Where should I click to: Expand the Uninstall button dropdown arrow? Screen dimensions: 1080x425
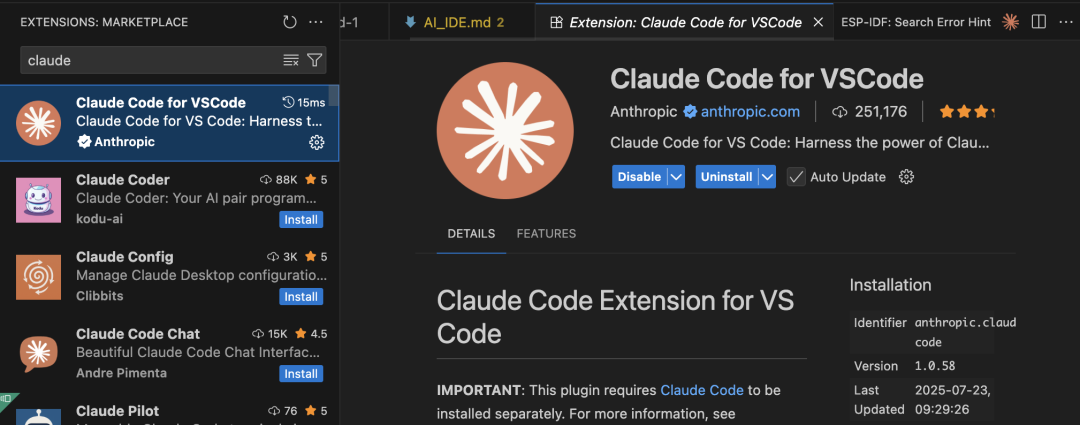[767, 177]
